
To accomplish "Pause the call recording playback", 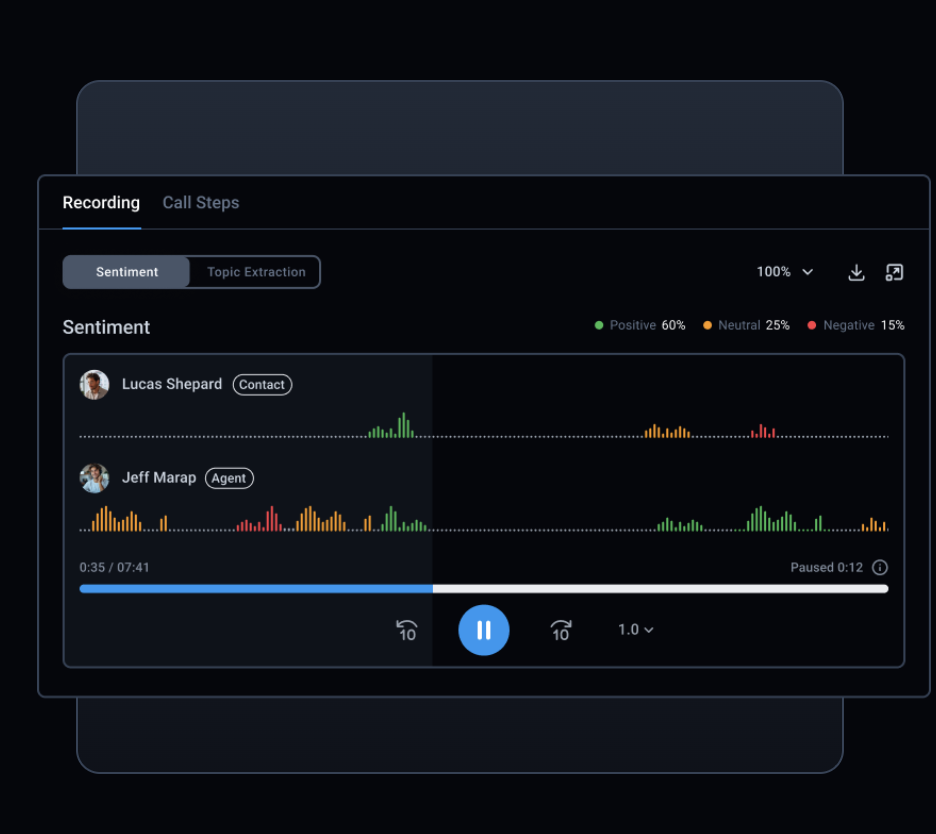I will [484, 630].
